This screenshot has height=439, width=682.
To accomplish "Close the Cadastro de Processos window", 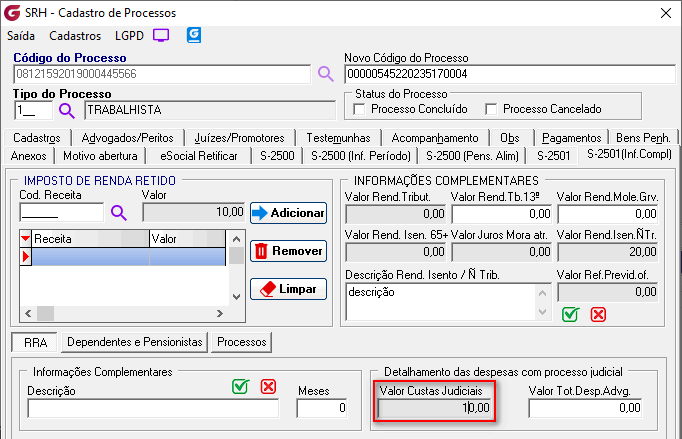I will 665,13.
